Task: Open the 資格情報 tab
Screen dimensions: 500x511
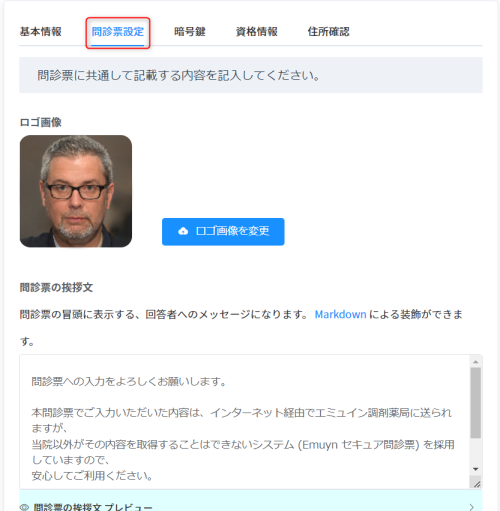Action: [257, 32]
